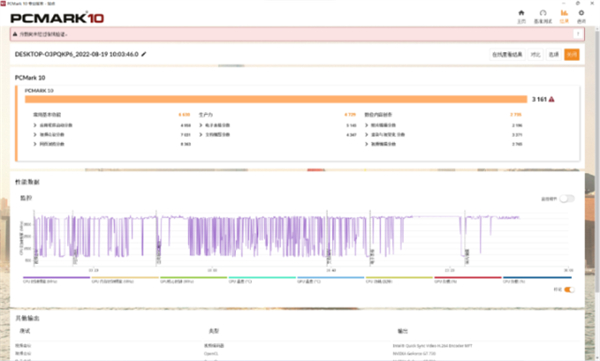Open the Home tab with house icon
The width and height of the screenshot is (600, 361).
pyautogui.click(x=521, y=16)
